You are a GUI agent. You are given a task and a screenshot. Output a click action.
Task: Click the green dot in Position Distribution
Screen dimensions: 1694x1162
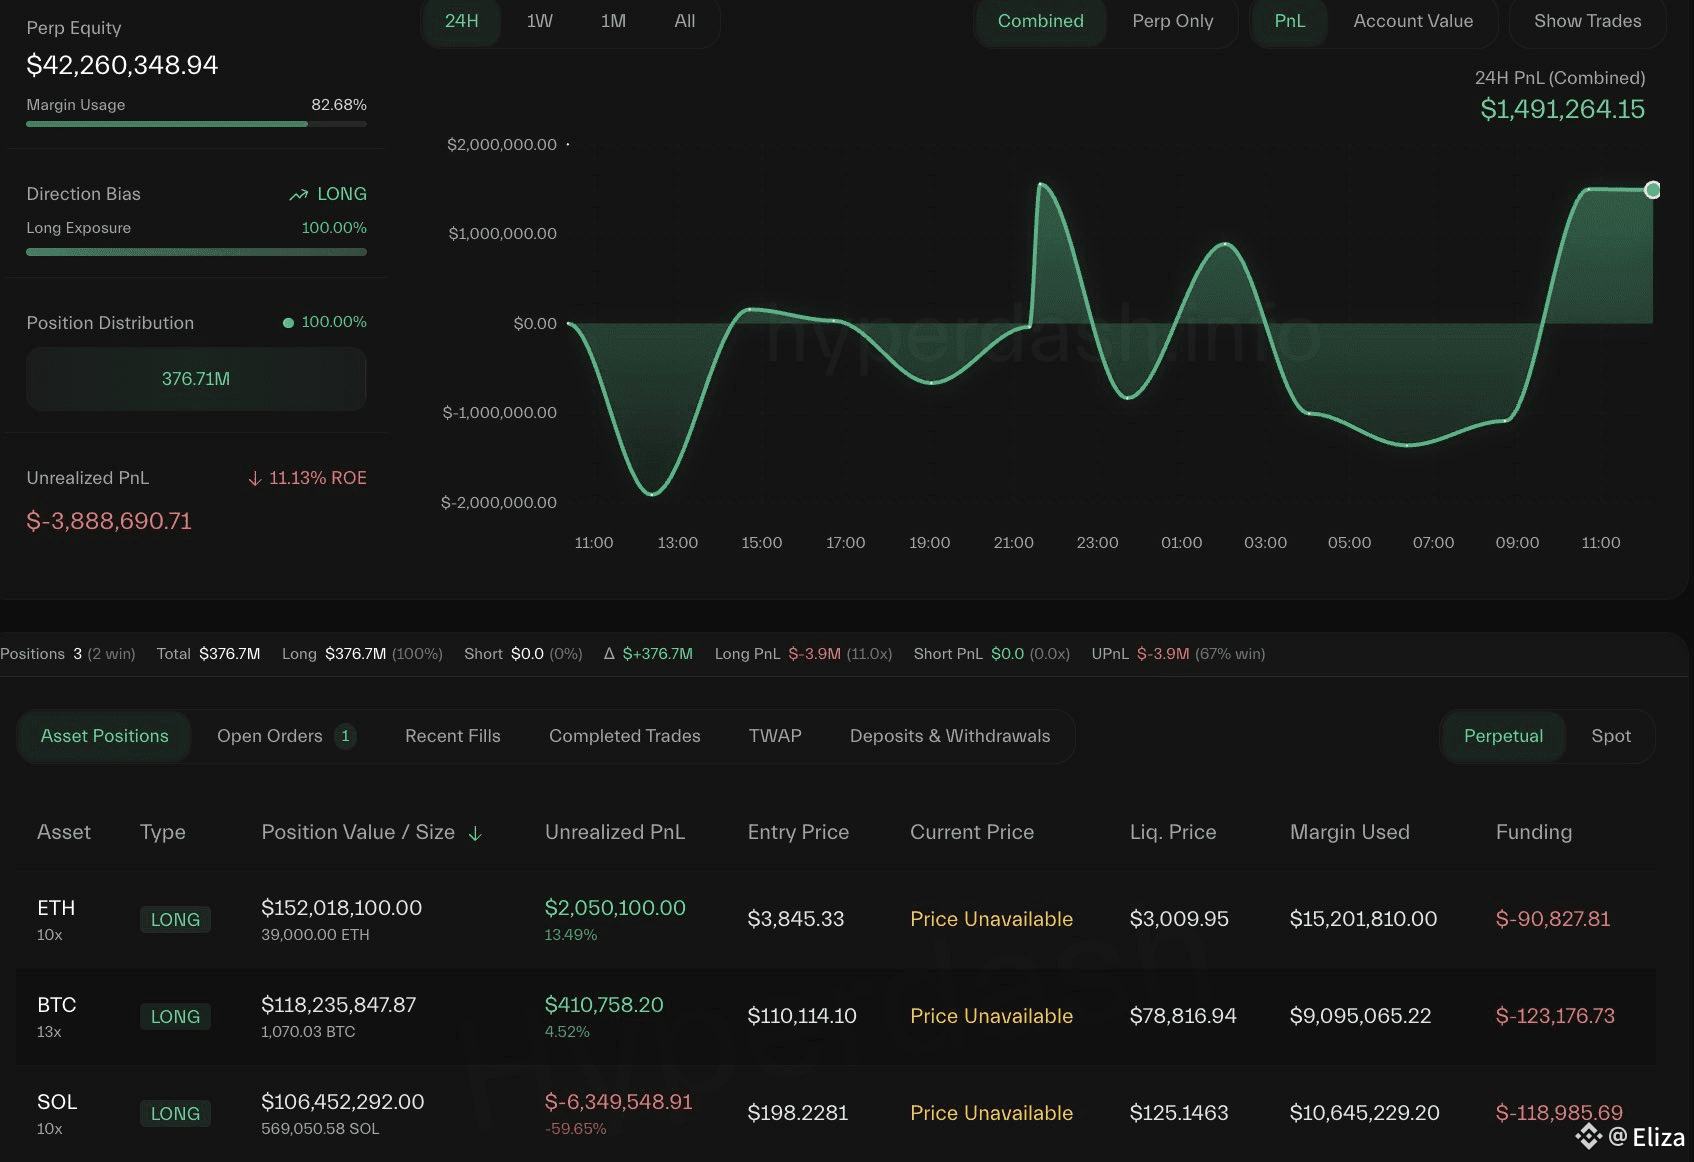[x=288, y=323]
